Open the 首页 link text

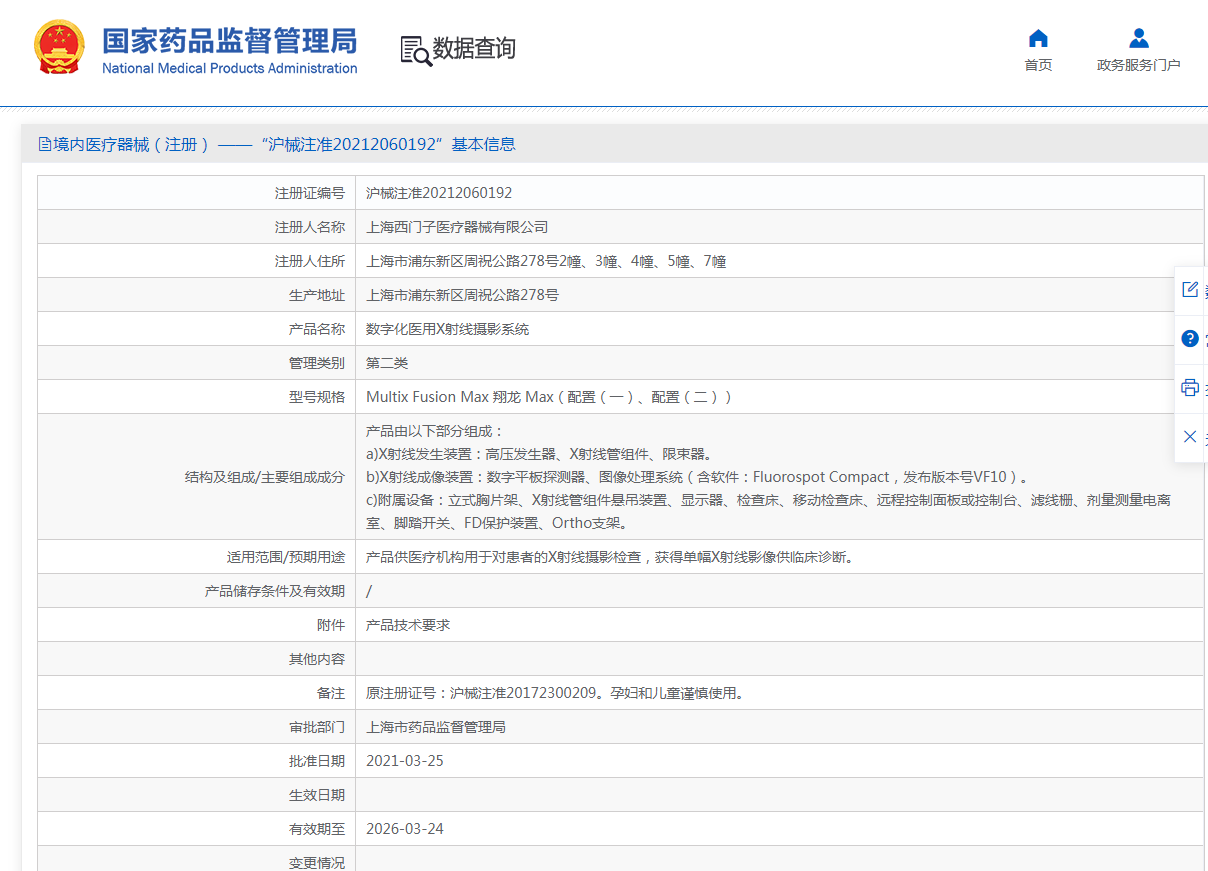coord(1038,65)
